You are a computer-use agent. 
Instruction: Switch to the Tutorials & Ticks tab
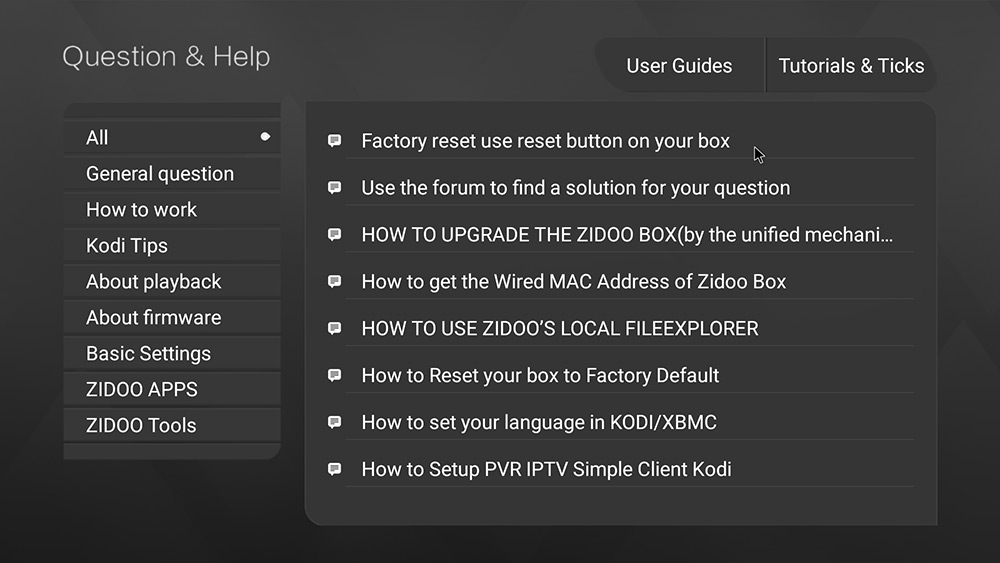(851, 66)
